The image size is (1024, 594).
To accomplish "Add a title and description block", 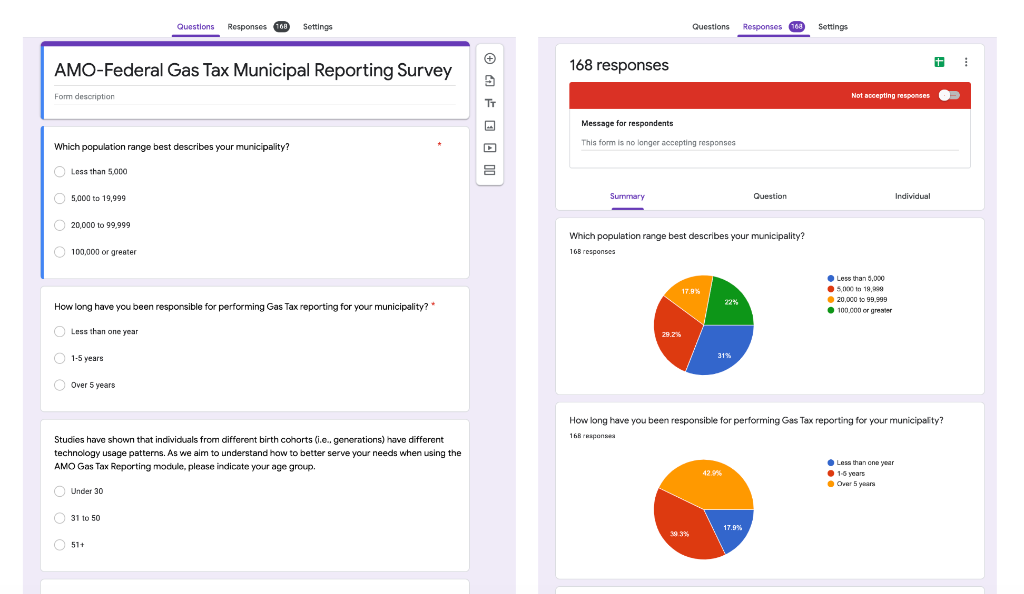I will 490,102.
